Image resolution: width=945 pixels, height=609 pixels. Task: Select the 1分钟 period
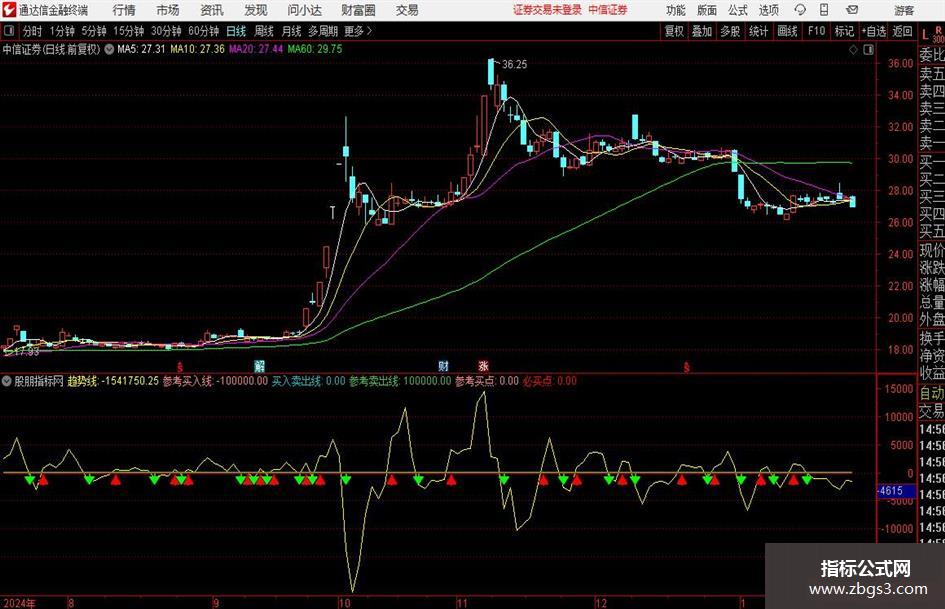pos(62,31)
